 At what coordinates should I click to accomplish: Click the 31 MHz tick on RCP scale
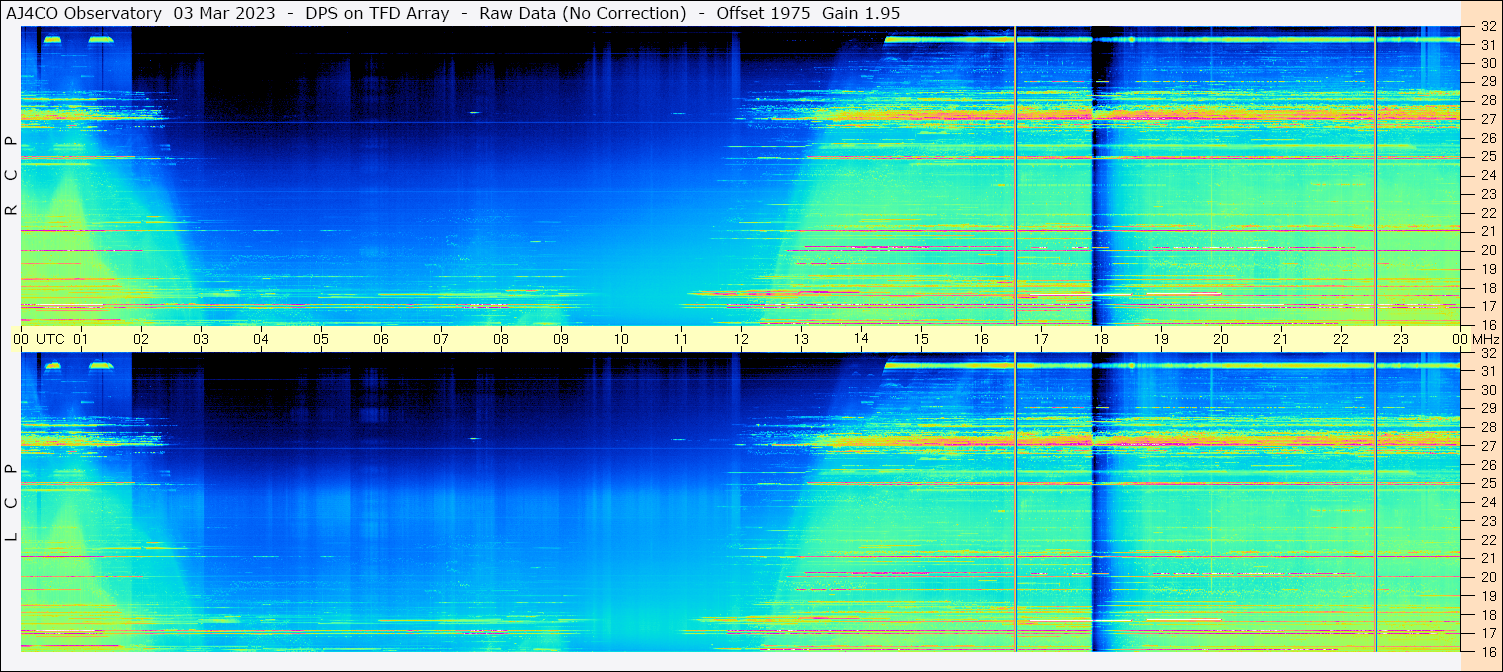(x=1487, y=45)
